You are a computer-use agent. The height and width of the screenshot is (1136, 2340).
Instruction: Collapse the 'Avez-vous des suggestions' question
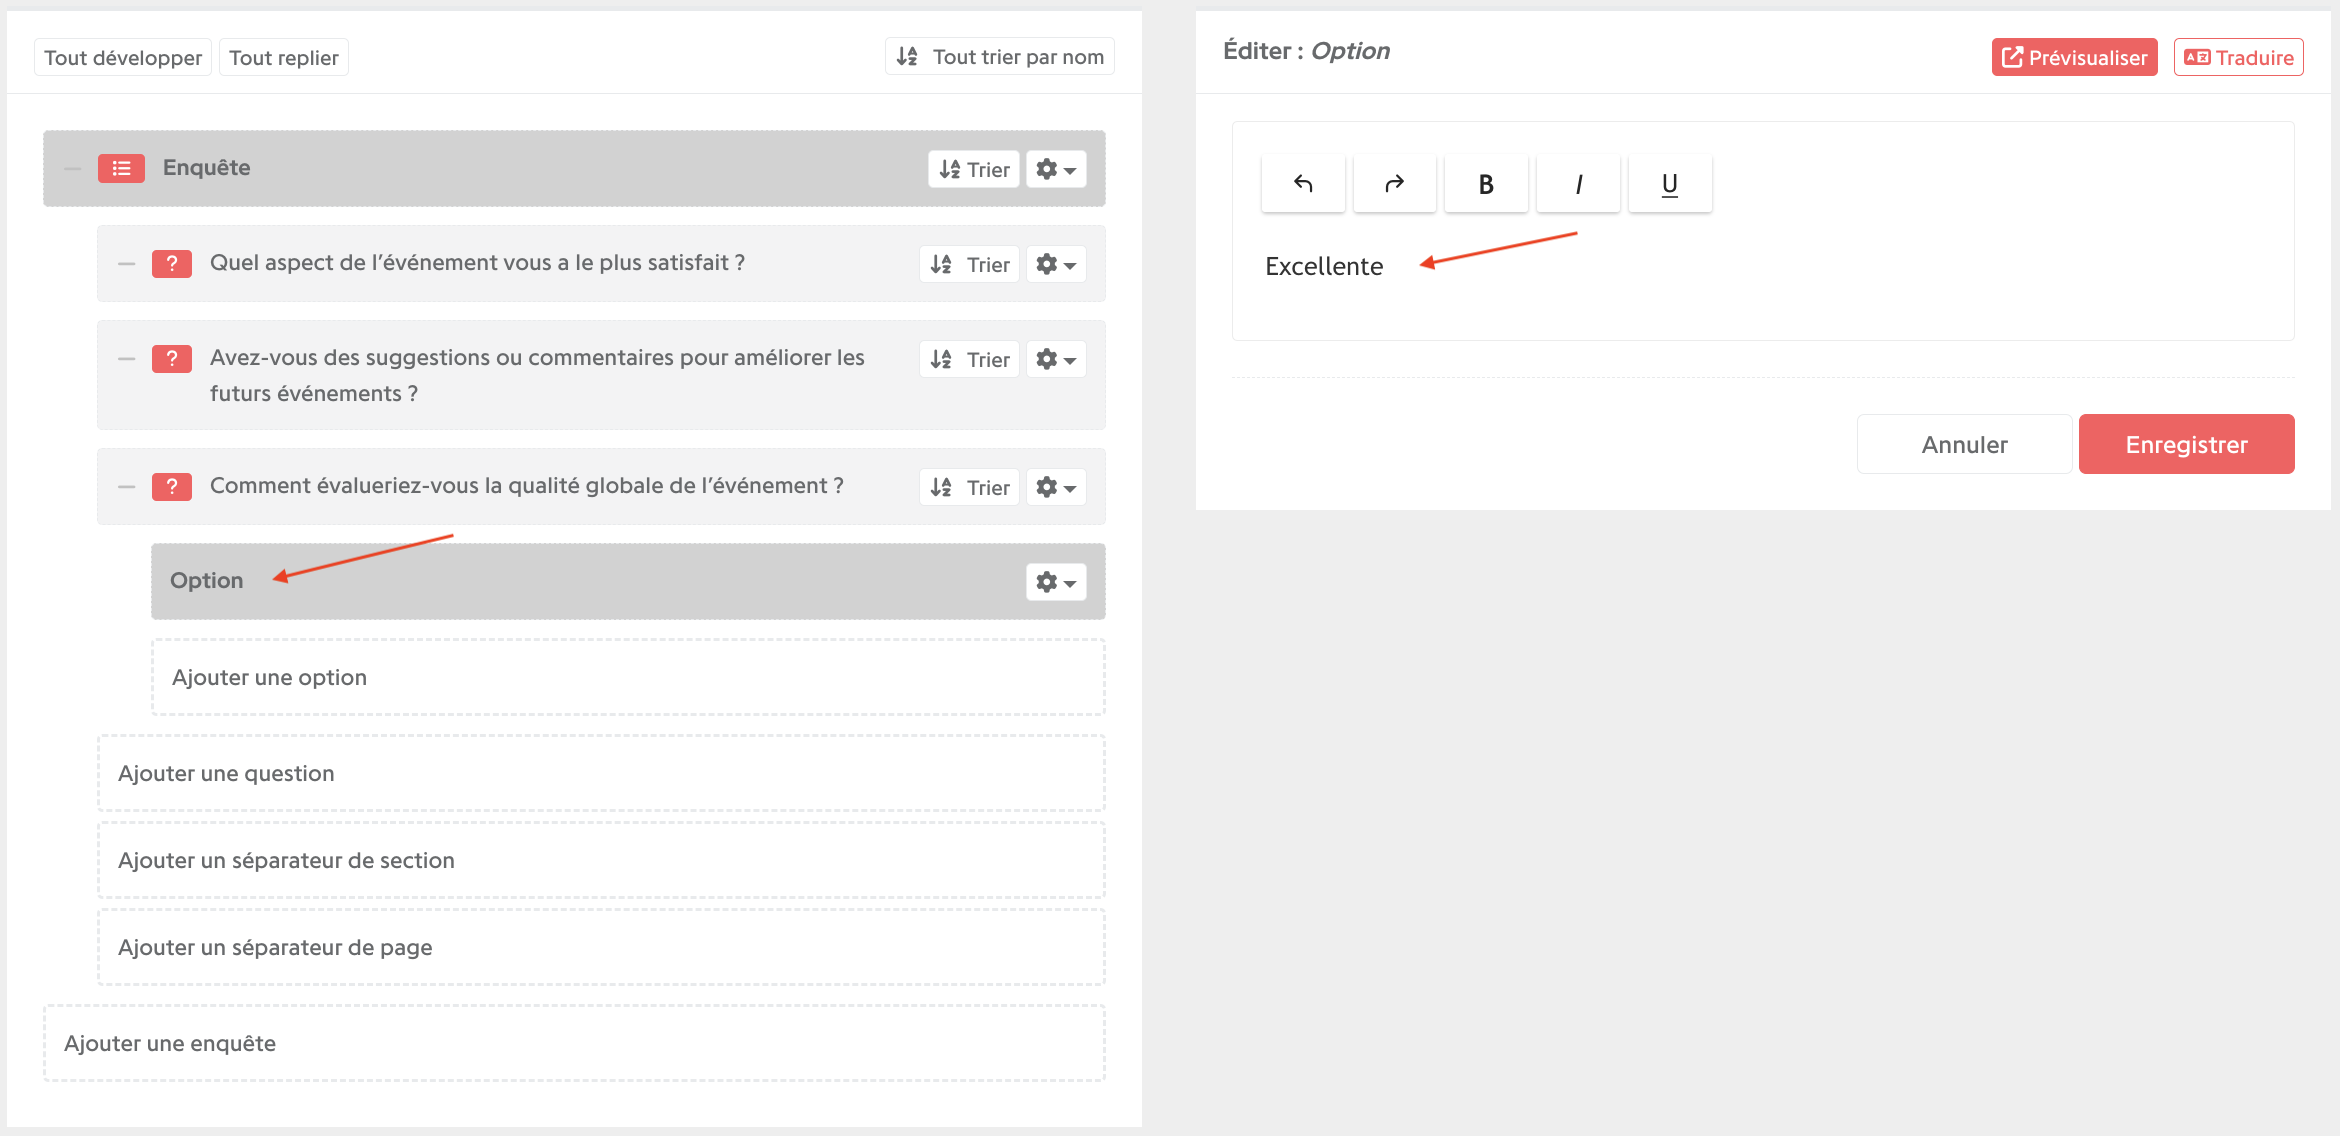[x=126, y=359]
